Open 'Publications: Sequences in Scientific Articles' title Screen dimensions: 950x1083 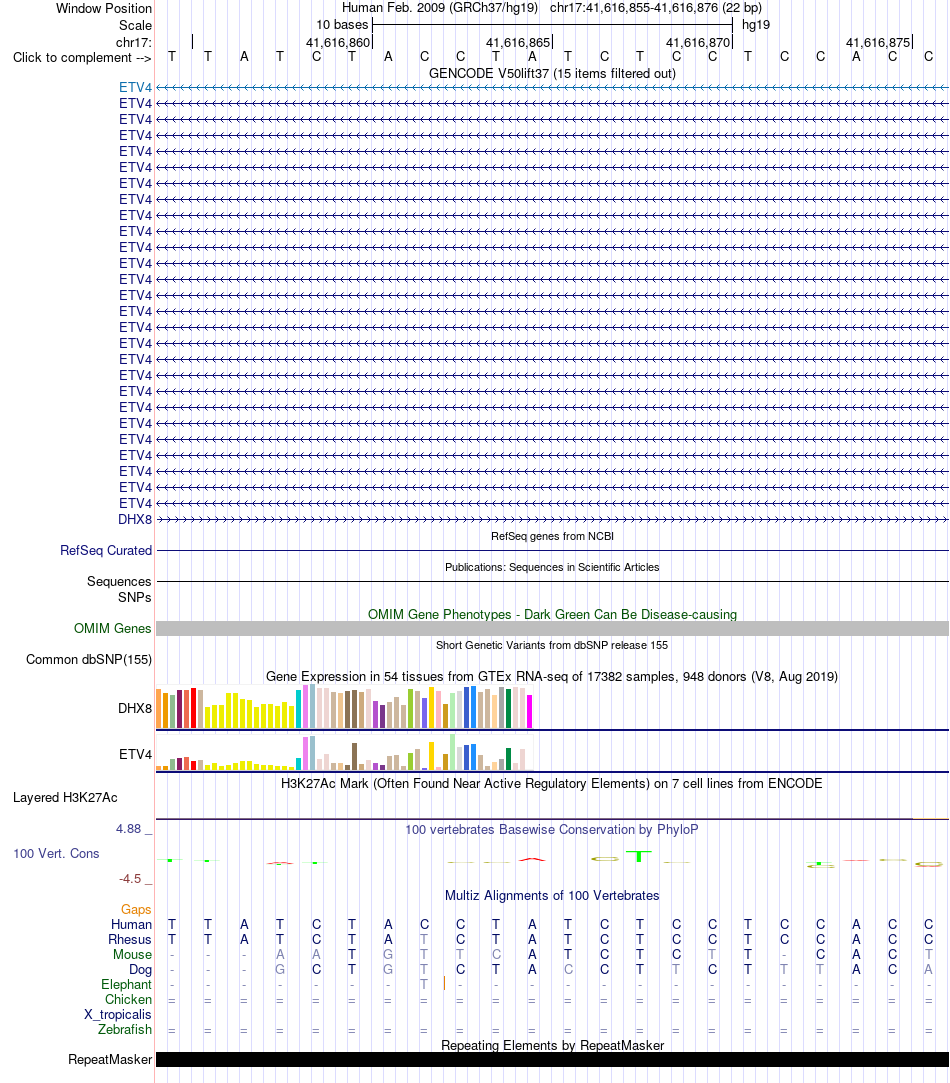click(552, 567)
